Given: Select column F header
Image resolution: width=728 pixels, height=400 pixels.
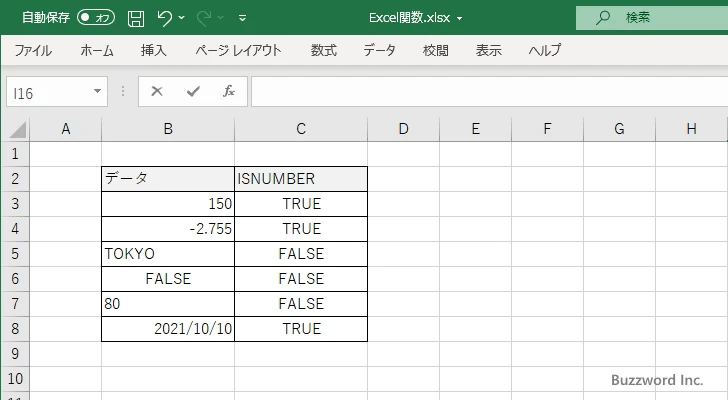Looking at the screenshot, I should click(x=547, y=129).
